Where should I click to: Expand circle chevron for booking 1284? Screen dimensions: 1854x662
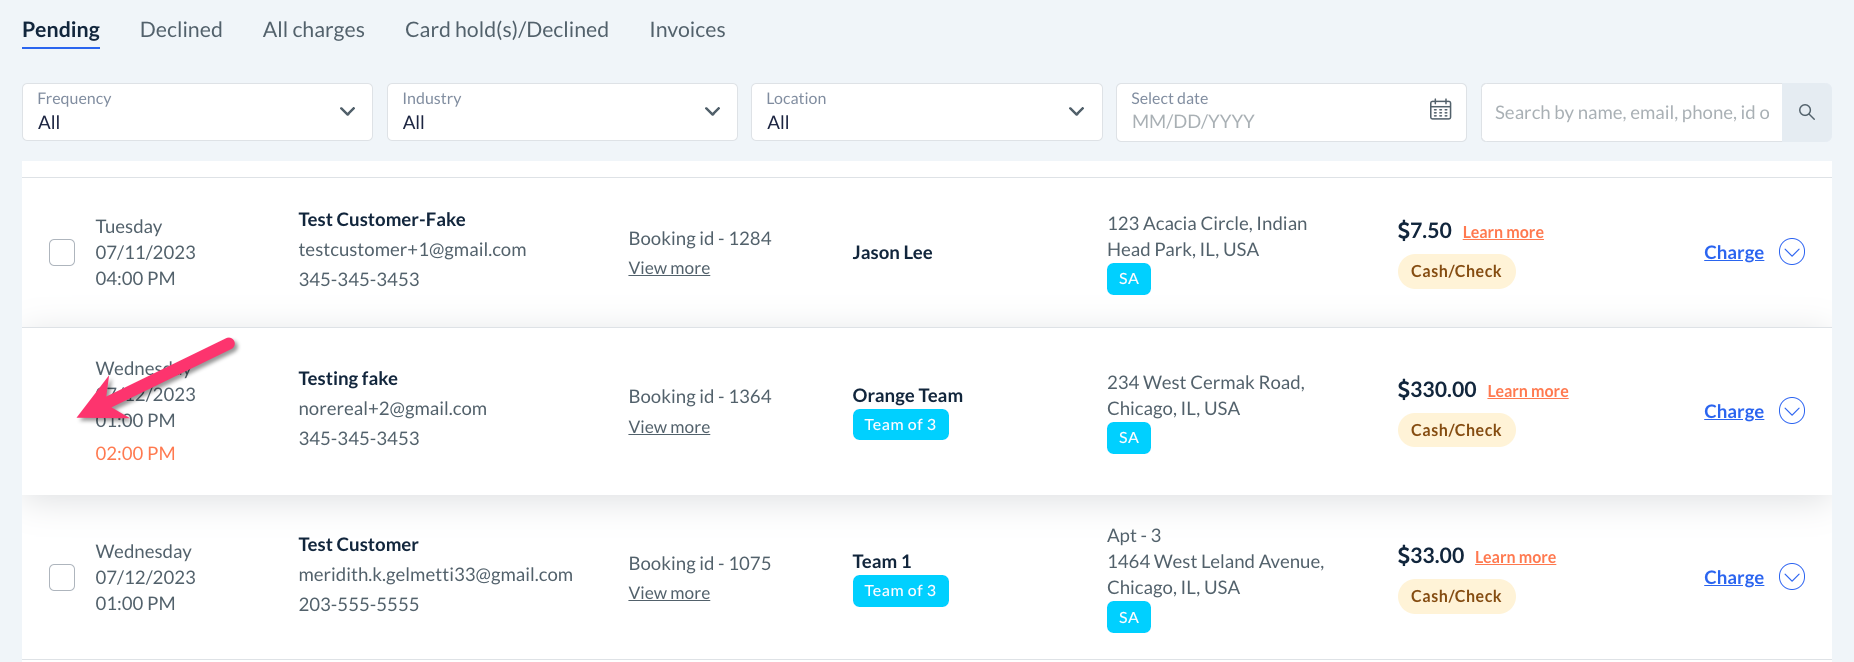[1792, 252]
